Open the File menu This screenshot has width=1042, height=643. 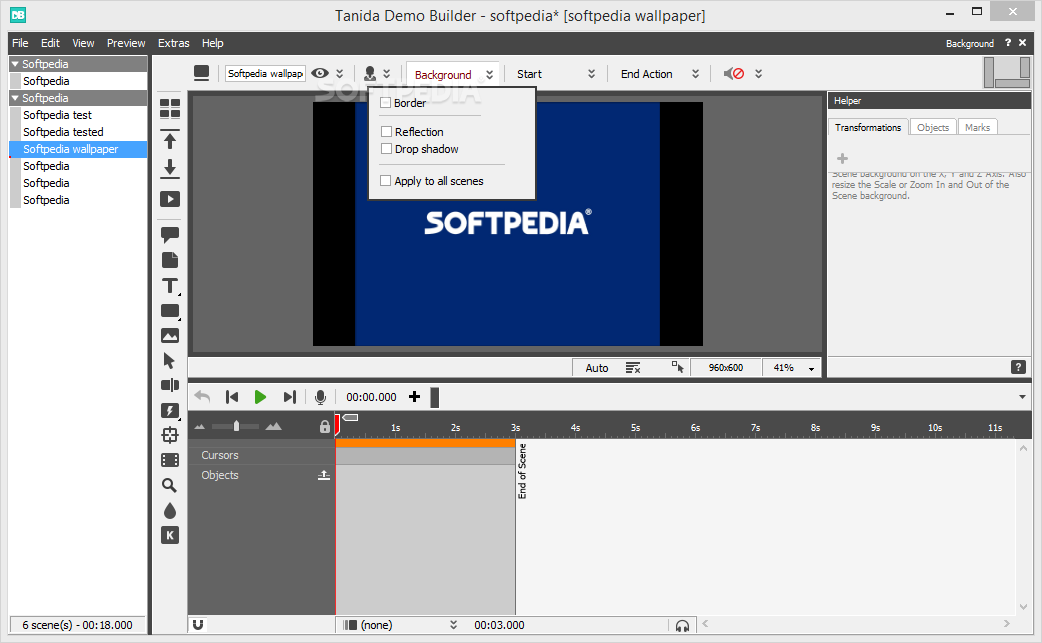pyautogui.click(x=20, y=43)
